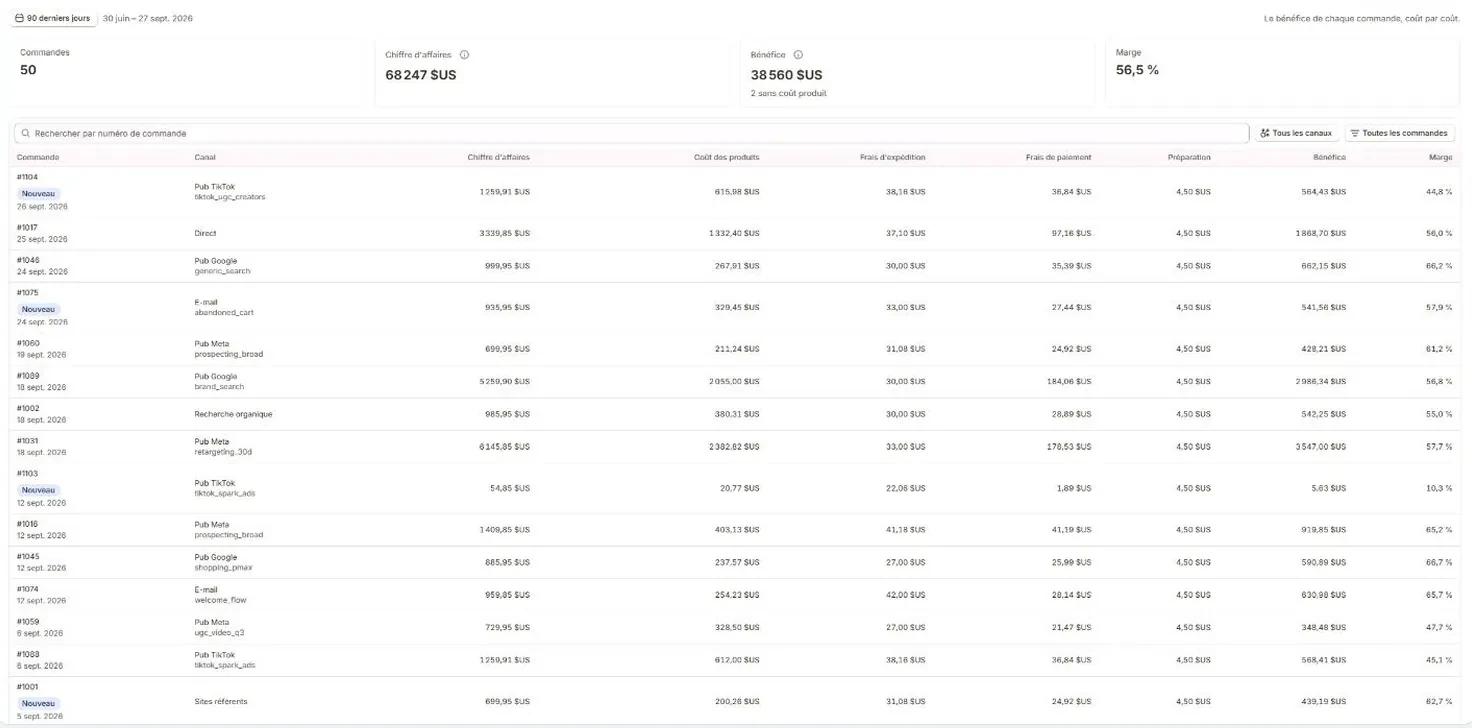Open the 90 derniers jours date range picker
The image size is (1472, 728).
pyautogui.click(x=54, y=18)
